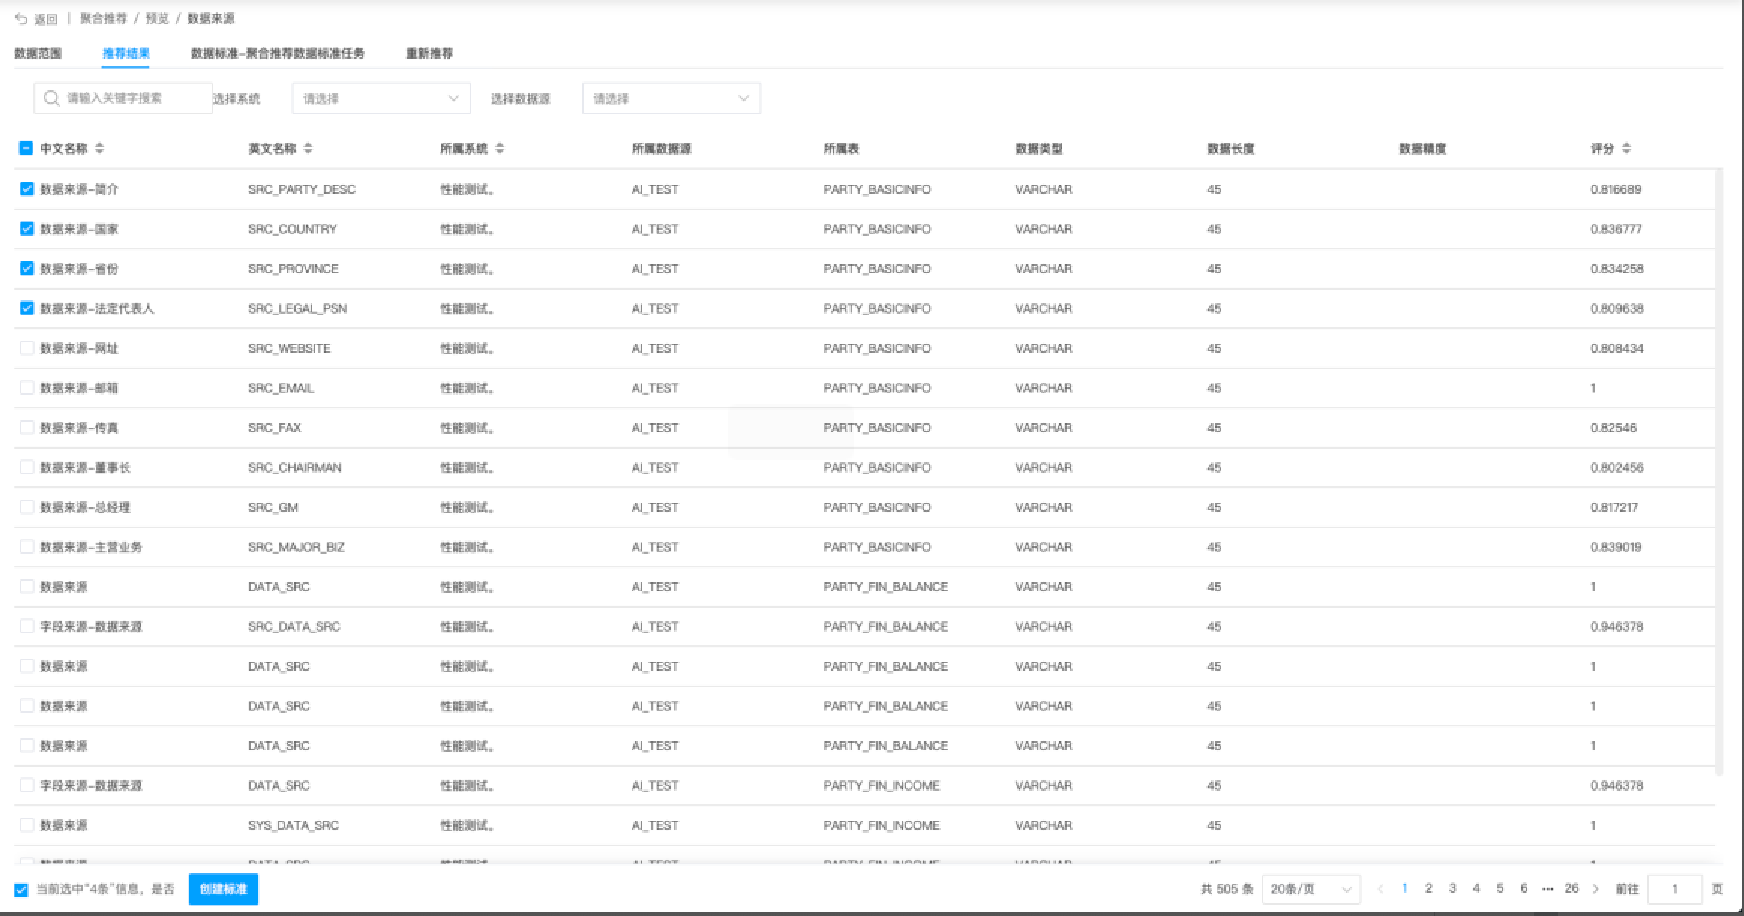Check the 数据来源-网址 row
Viewport: 1744px width, 916px height.
tap(27, 348)
